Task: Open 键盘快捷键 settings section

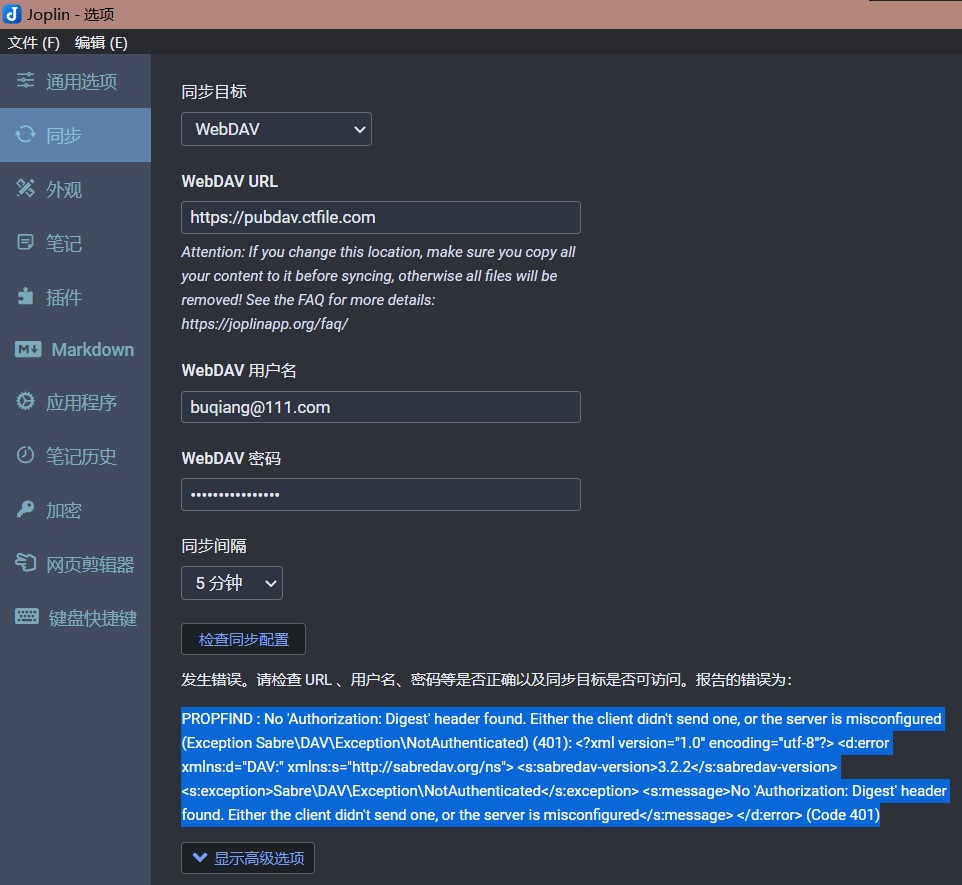Action: click(x=75, y=617)
